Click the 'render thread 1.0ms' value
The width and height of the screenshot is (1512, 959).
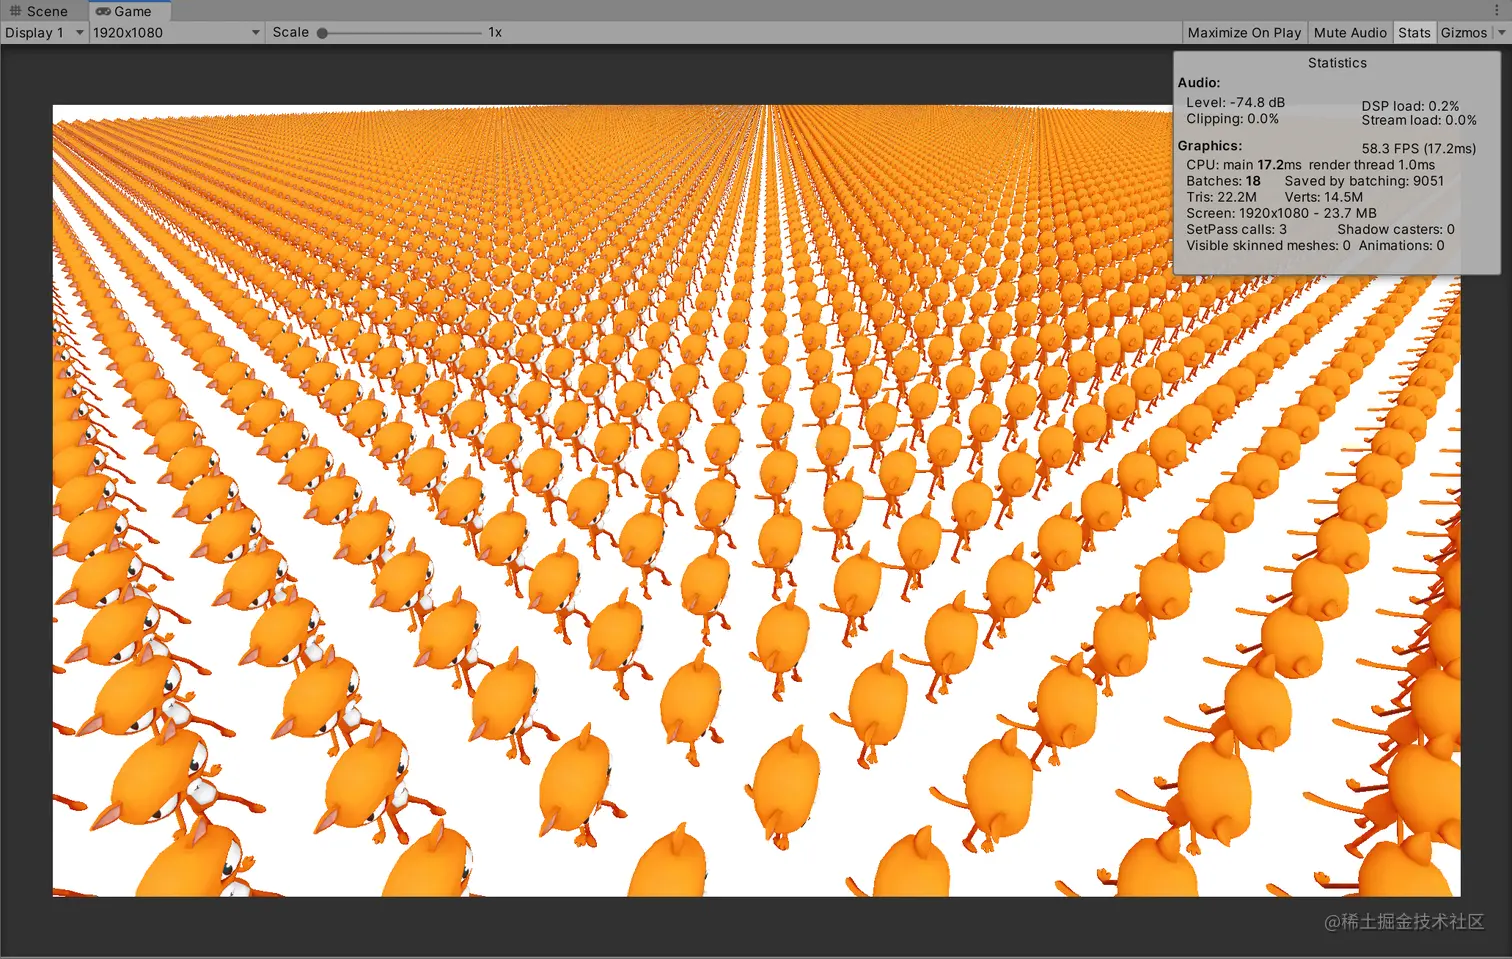[x=1371, y=165]
